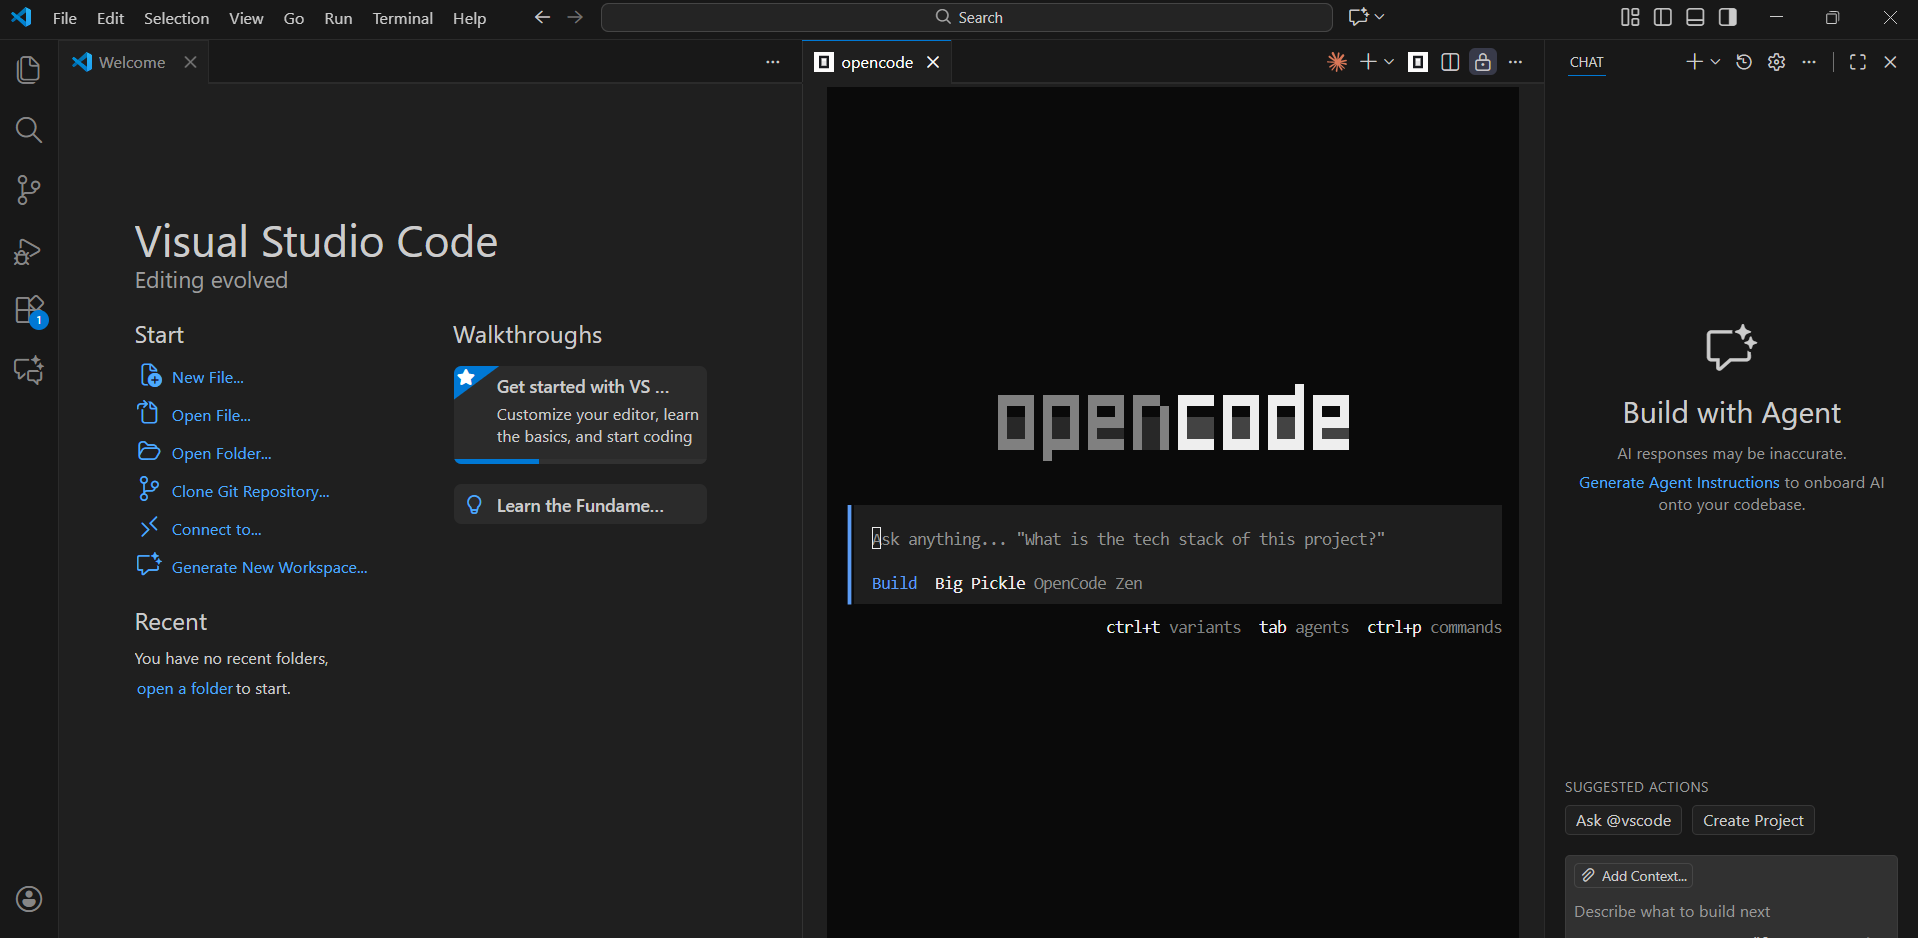
Task: Click the Customize Layout icon
Action: coord(1630,17)
